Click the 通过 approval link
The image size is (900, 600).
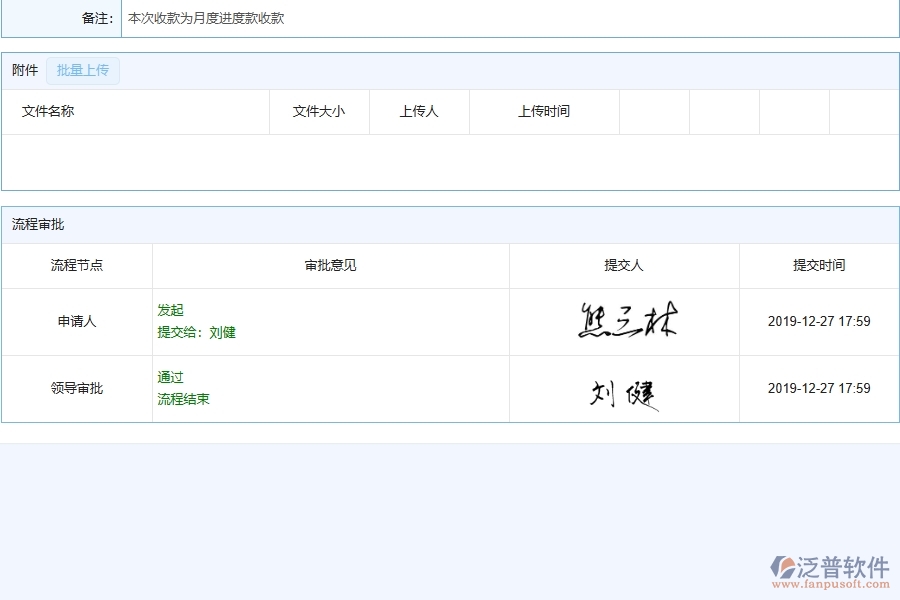(170, 377)
